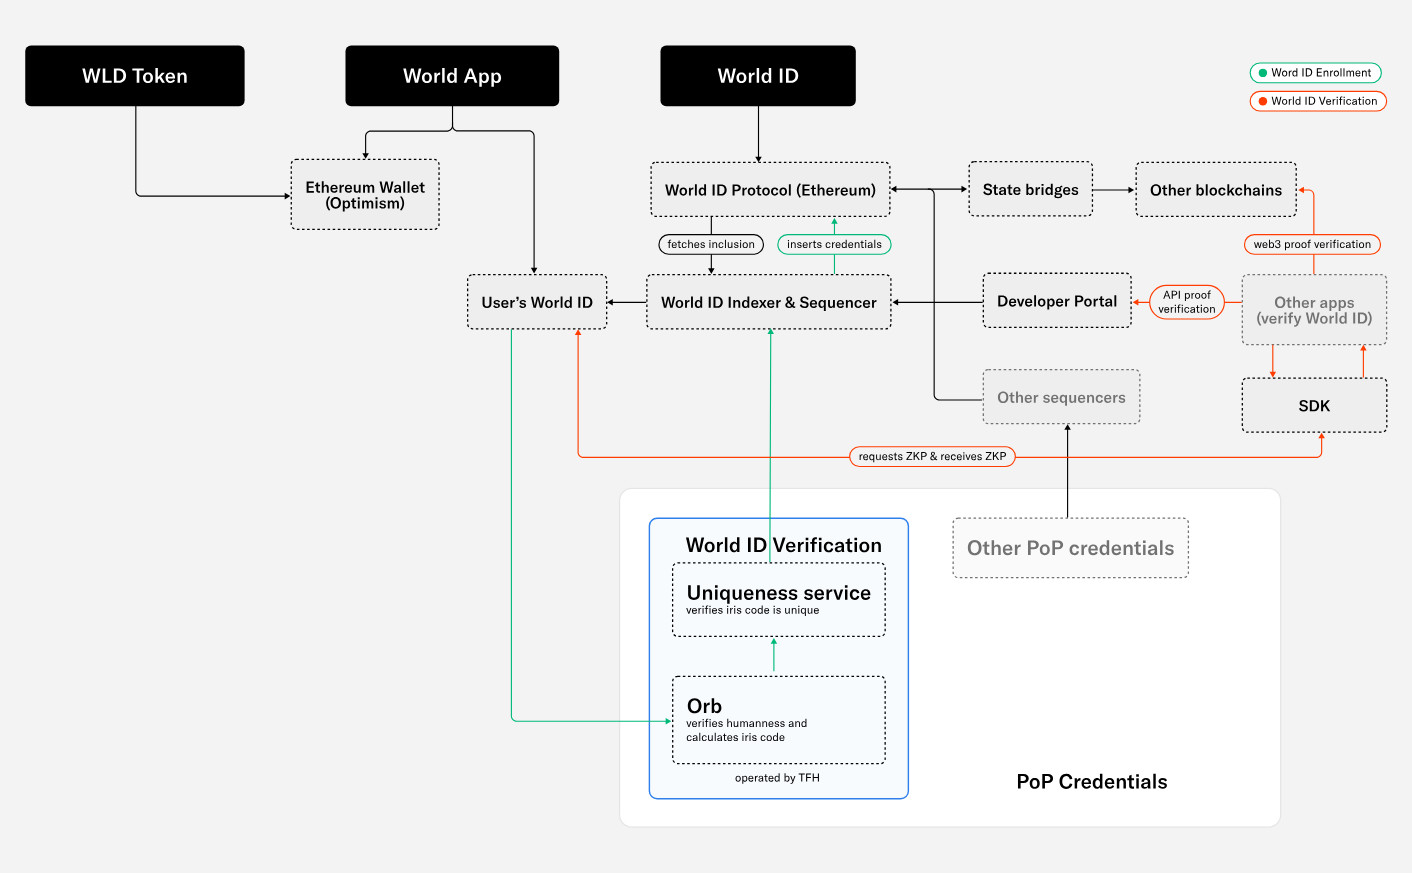
Task: Click the green Word ID Enrollment legend dot
Action: pos(1263,73)
